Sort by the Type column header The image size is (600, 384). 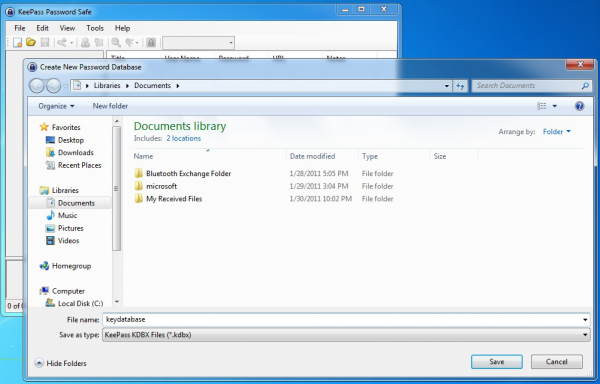(x=394, y=156)
